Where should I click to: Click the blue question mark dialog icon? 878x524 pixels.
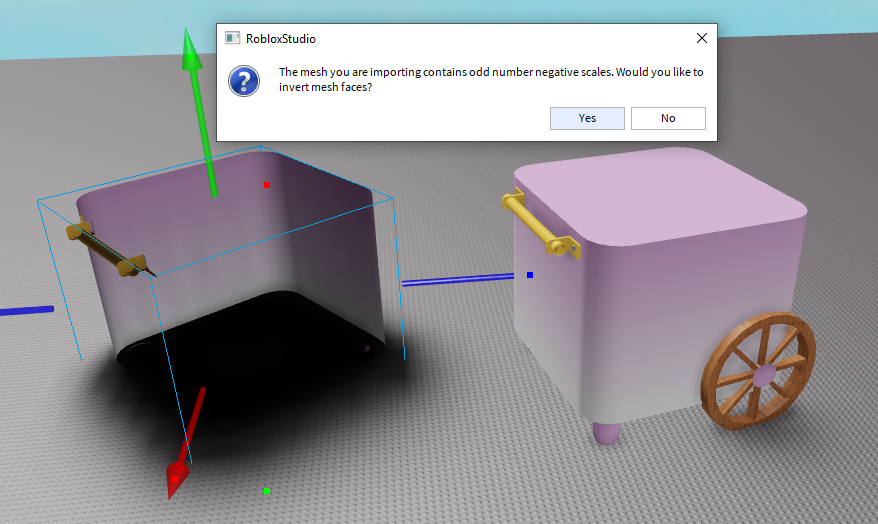[x=244, y=81]
